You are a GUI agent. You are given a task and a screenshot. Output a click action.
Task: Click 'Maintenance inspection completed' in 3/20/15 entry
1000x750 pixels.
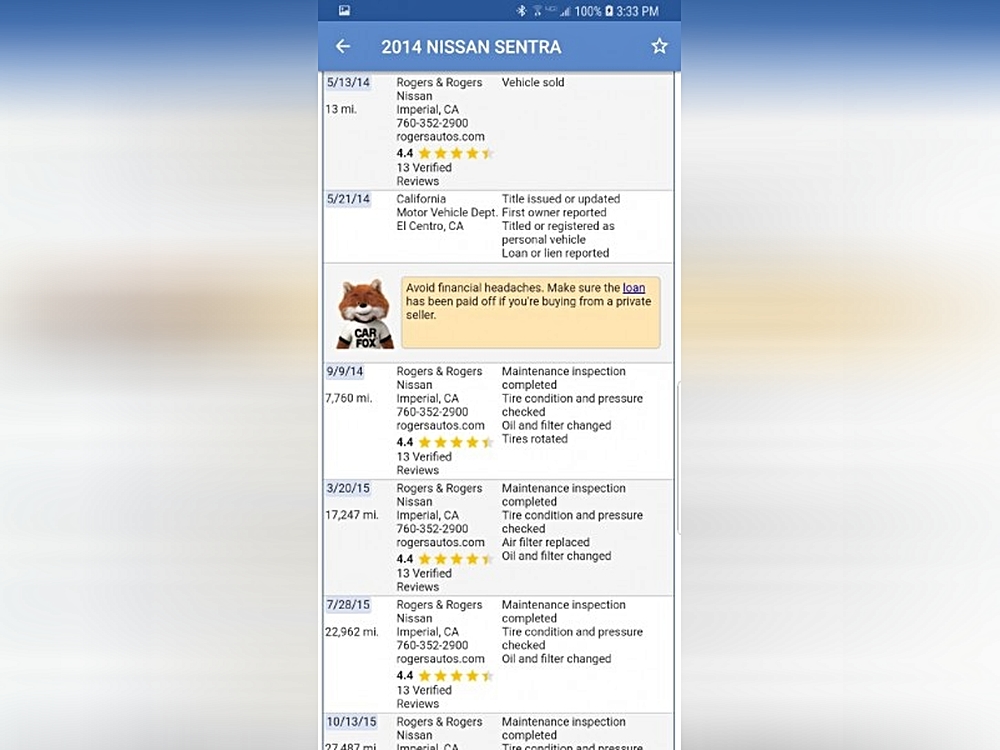pyautogui.click(x=564, y=495)
